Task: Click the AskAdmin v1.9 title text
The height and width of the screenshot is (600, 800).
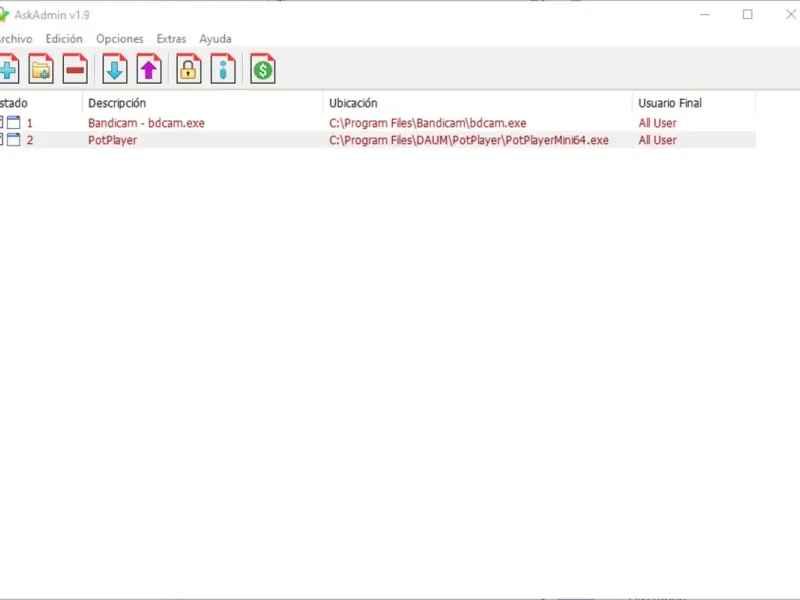Action: (x=52, y=15)
